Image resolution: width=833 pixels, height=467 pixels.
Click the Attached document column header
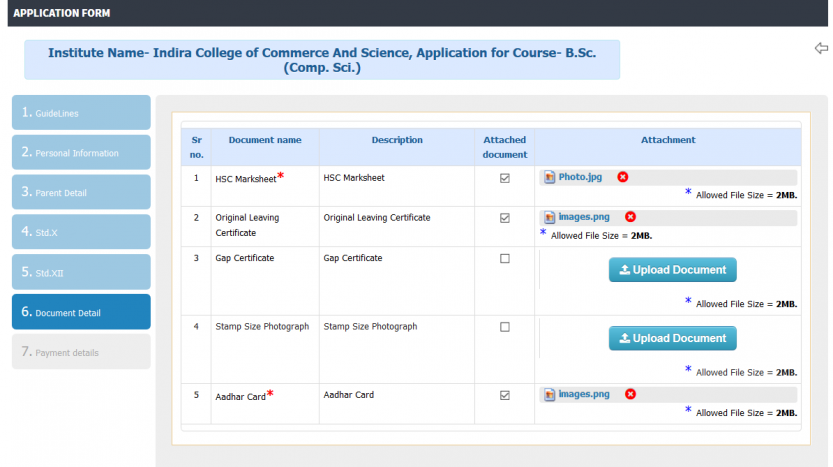(505, 147)
